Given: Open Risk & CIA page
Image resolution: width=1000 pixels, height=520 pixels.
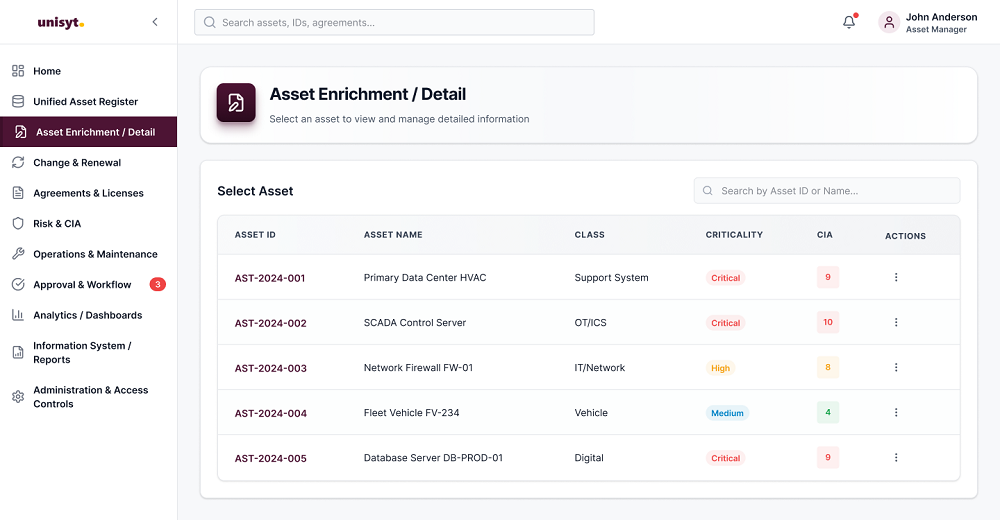Looking at the screenshot, I should click(x=89, y=223).
